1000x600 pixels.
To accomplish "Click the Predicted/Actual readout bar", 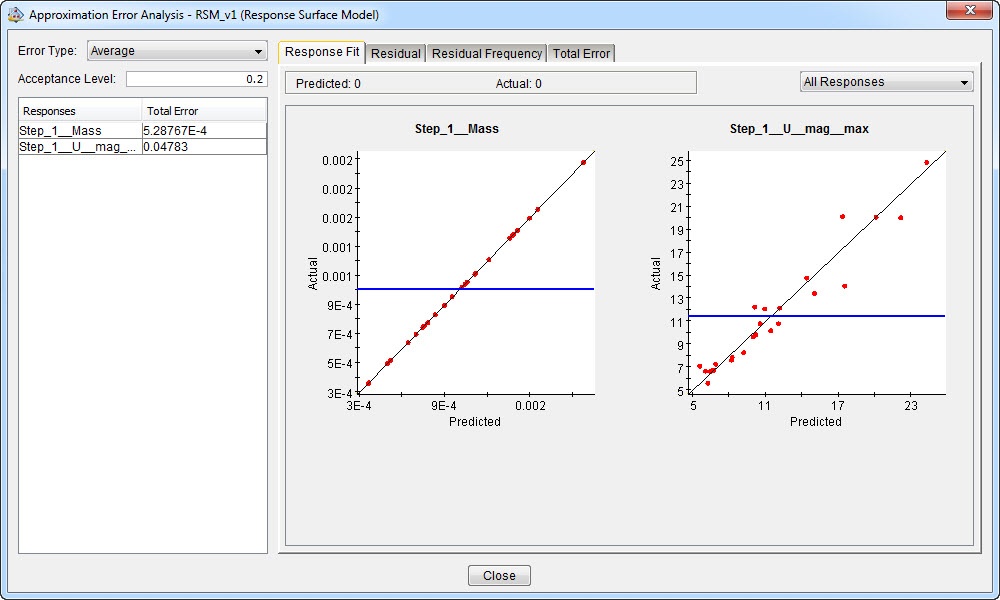I will [490, 83].
